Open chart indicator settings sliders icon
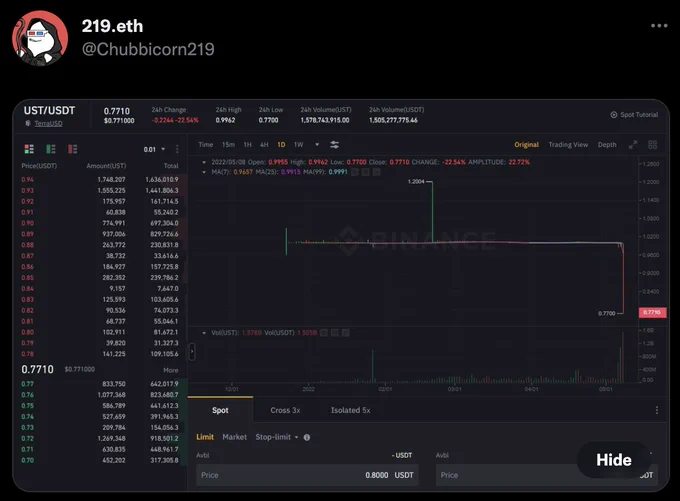The image size is (680, 501). coord(334,144)
